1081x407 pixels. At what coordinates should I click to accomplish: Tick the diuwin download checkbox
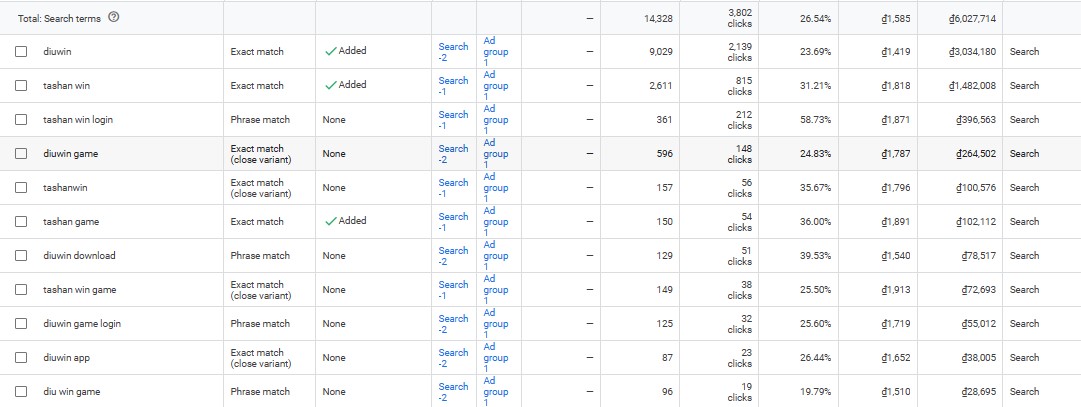(x=21, y=255)
